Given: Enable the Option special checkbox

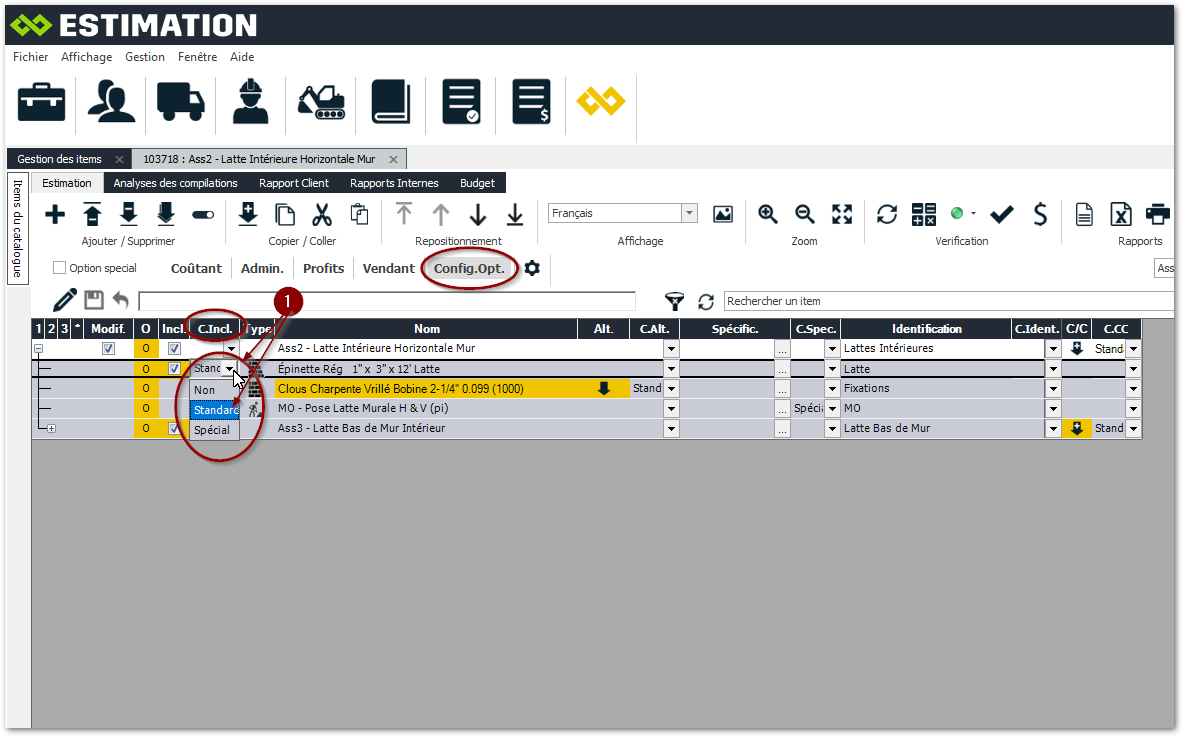Looking at the screenshot, I should [59, 268].
